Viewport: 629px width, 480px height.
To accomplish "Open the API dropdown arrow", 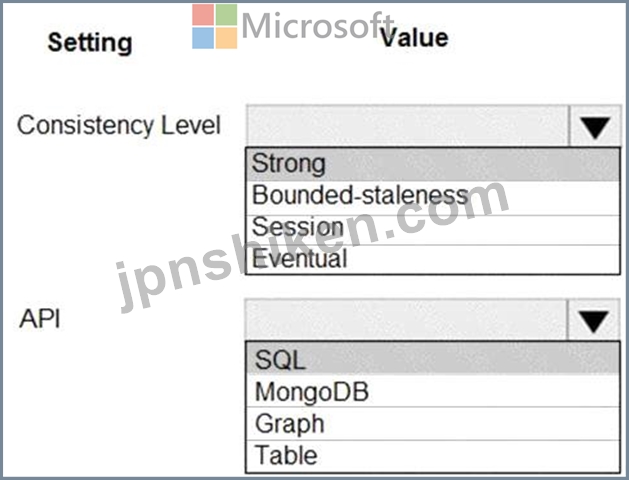I will click(594, 320).
